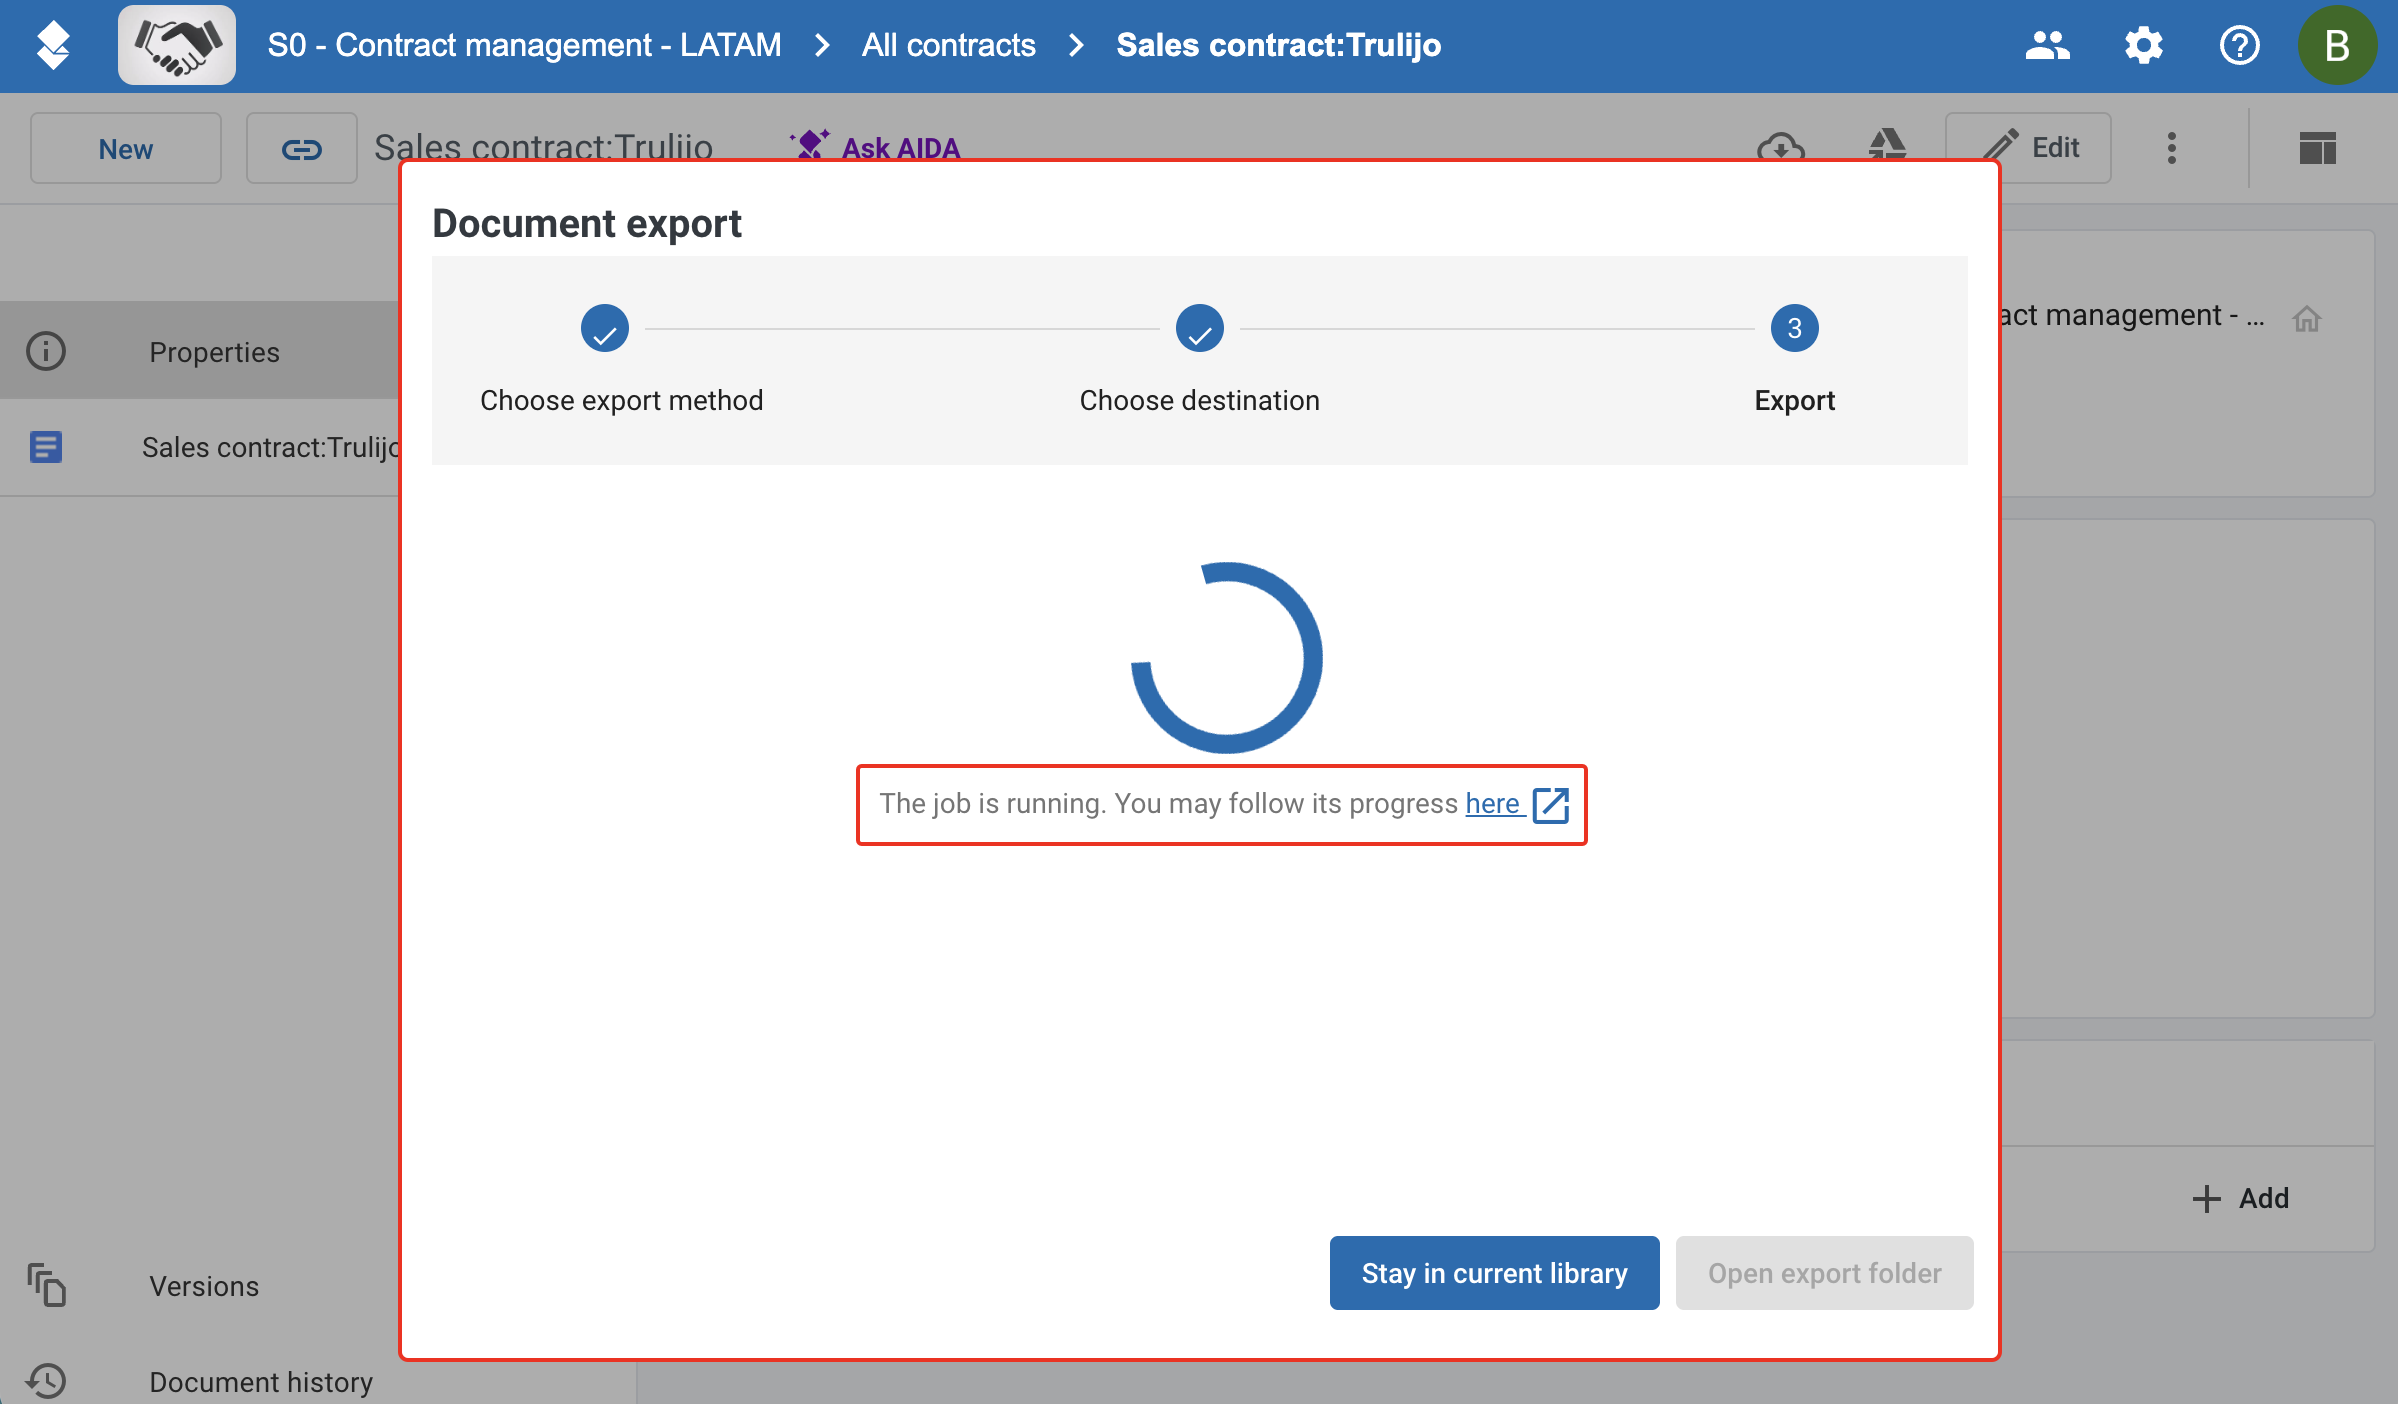Image resolution: width=2398 pixels, height=1404 pixels.
Task: Select Sales contract:Trulijo breadcrumb
Action: click(1278, 45)
